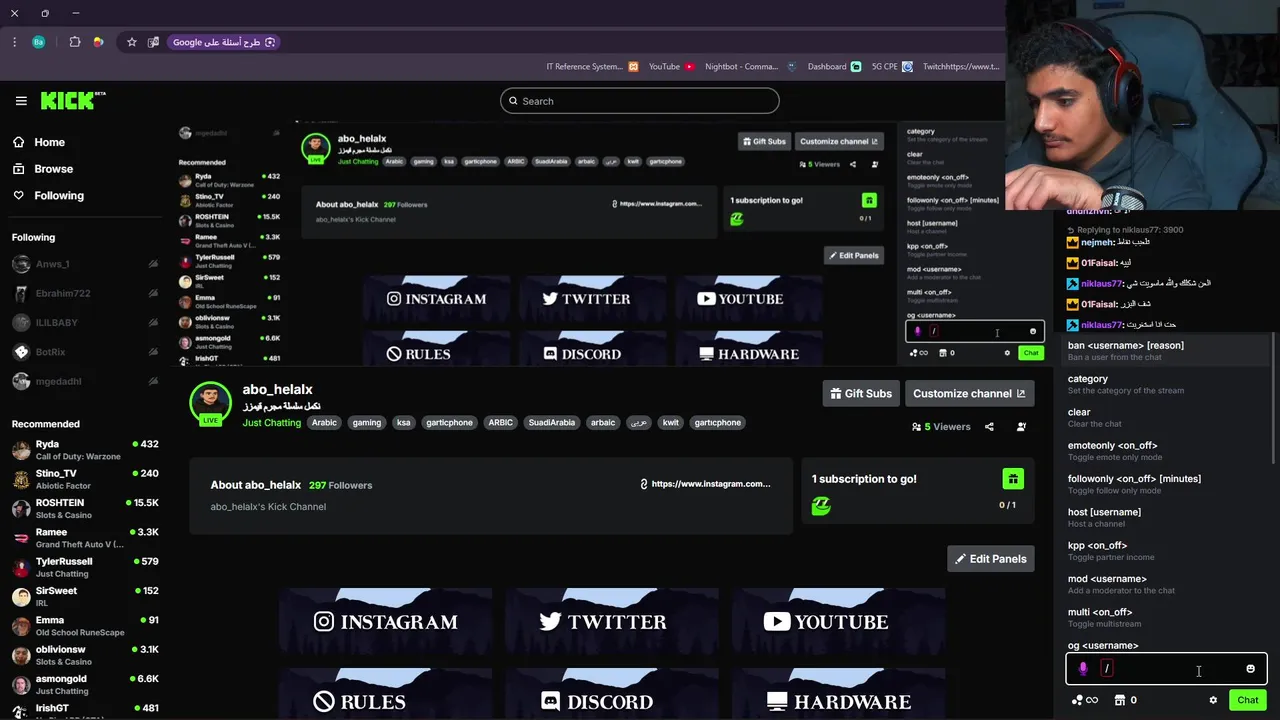Open the IT Reference System bookmark
Viewport: 1280px width, 720px height.
592,67
